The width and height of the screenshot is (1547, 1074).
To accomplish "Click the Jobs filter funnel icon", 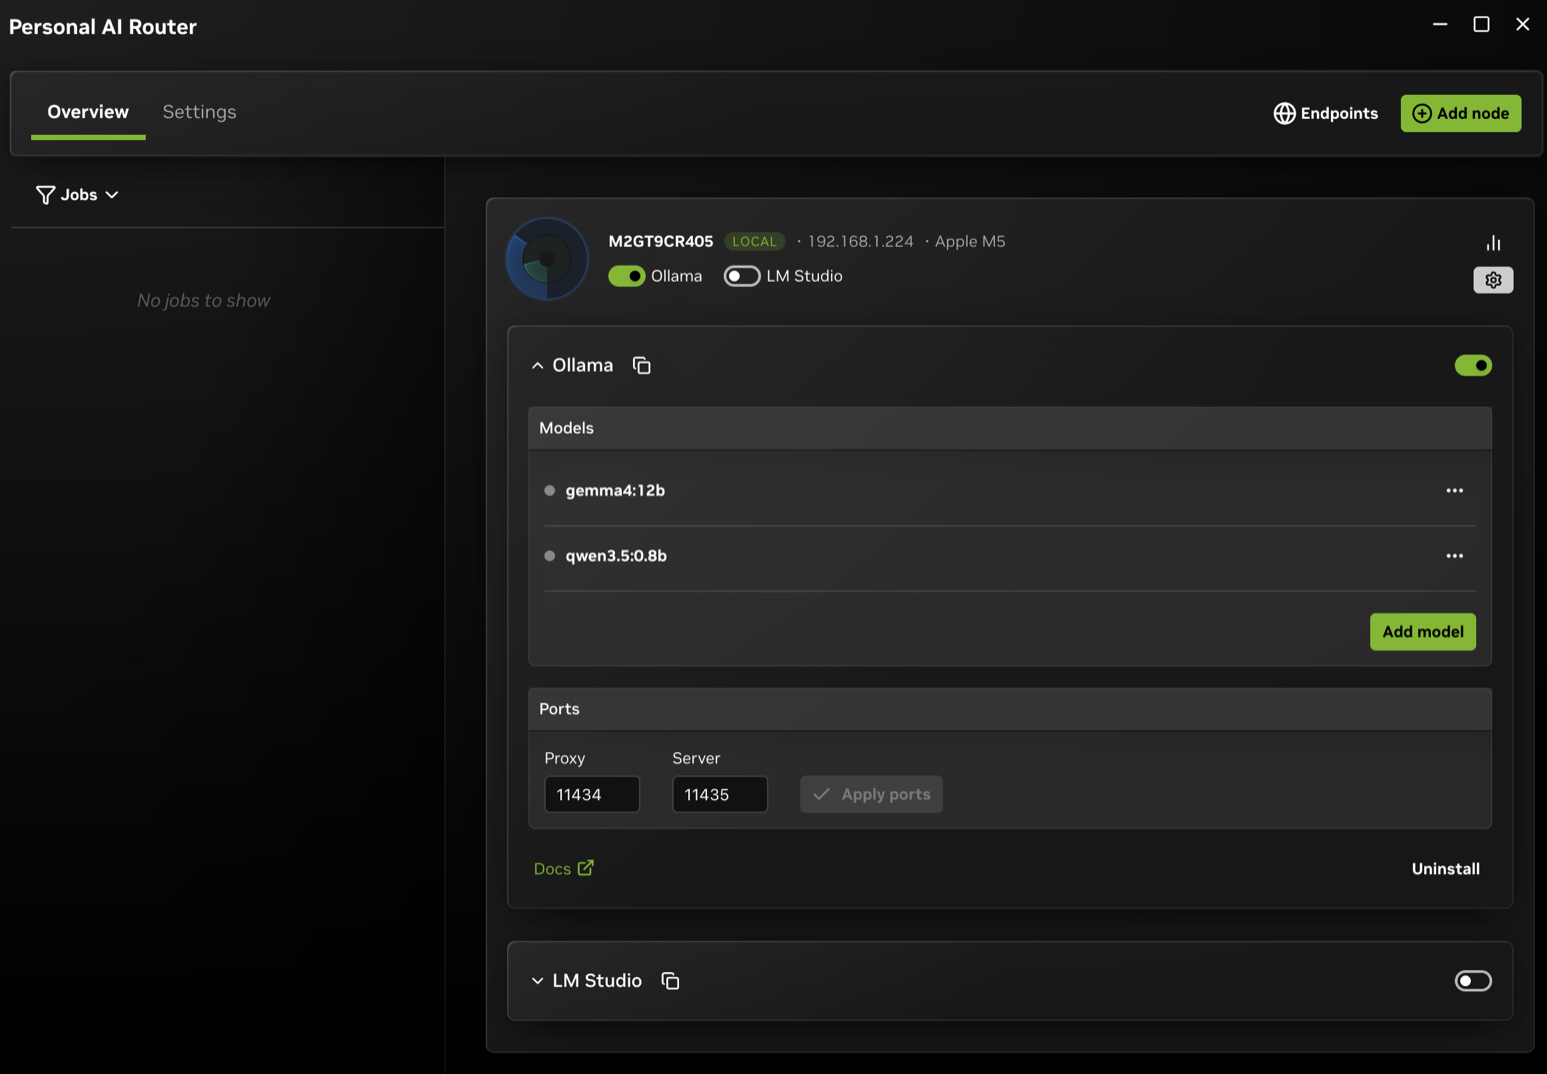I will (45, 195).
